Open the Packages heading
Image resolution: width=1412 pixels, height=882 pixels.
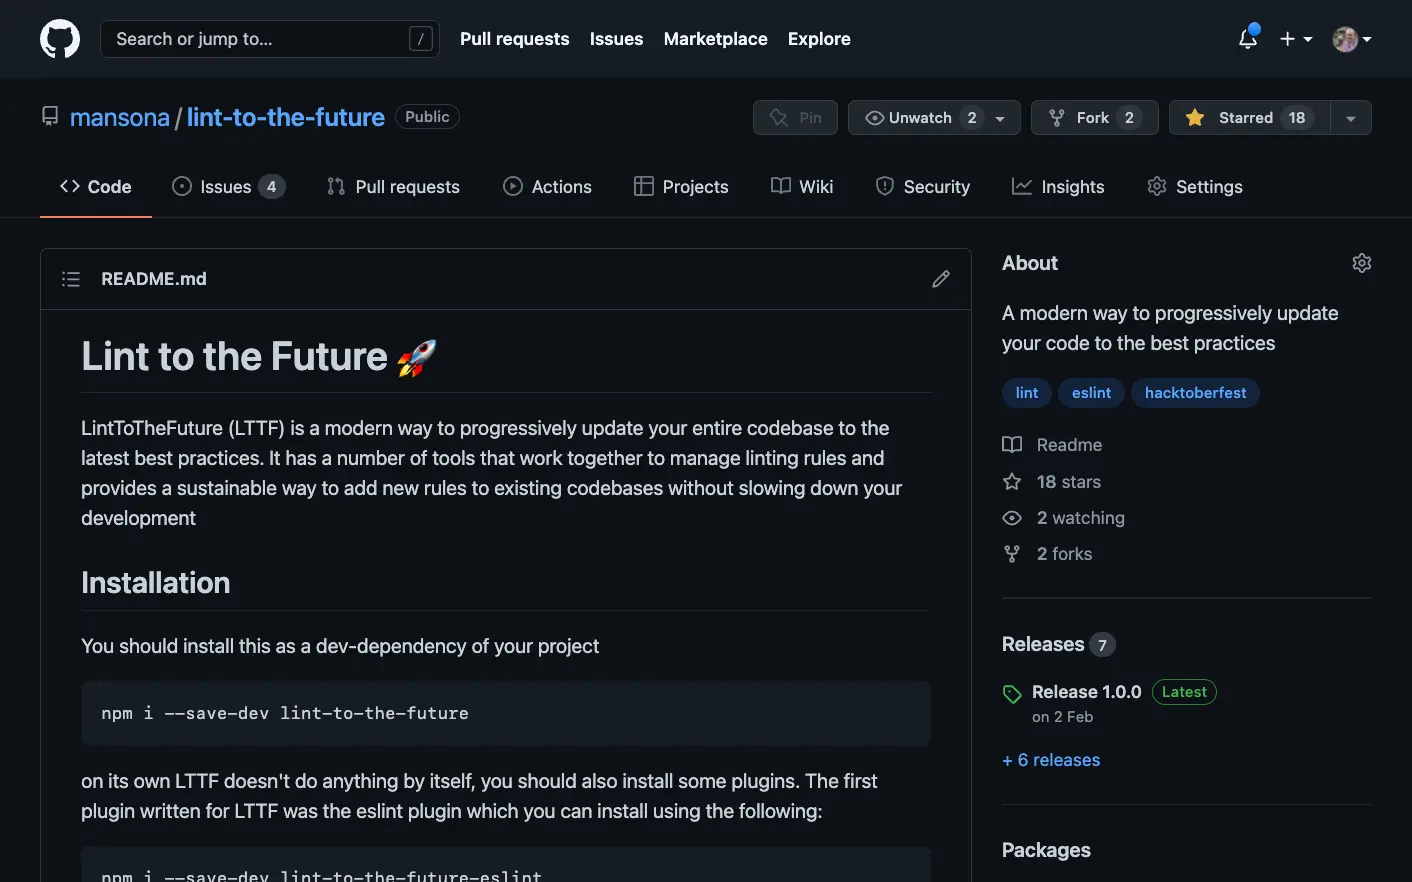pyautogui.click(x=1046, y=850)
